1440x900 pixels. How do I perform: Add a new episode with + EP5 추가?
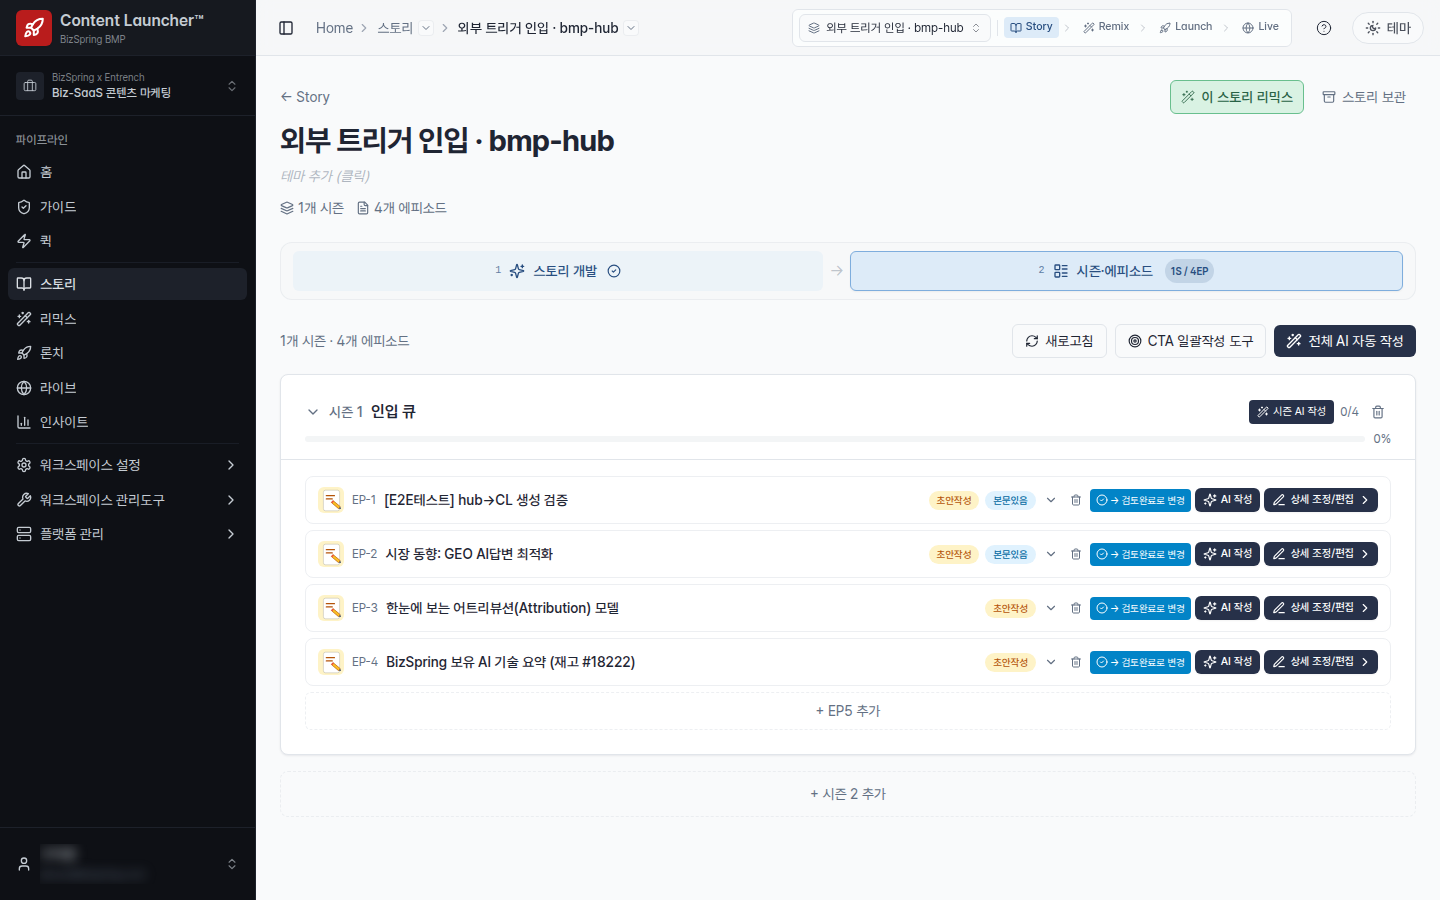pyautogui.click(x=848, y=711)
